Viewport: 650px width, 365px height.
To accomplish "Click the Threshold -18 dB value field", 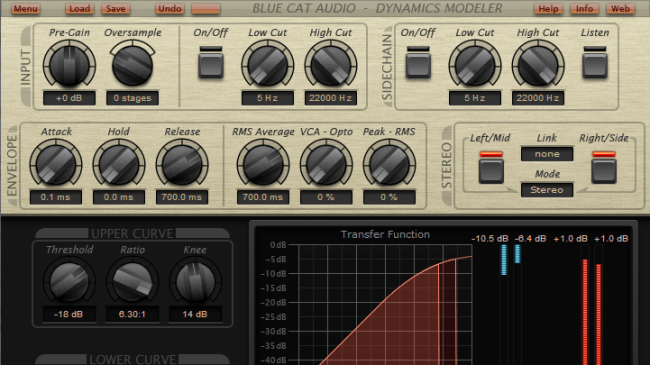I will [69, 314].
